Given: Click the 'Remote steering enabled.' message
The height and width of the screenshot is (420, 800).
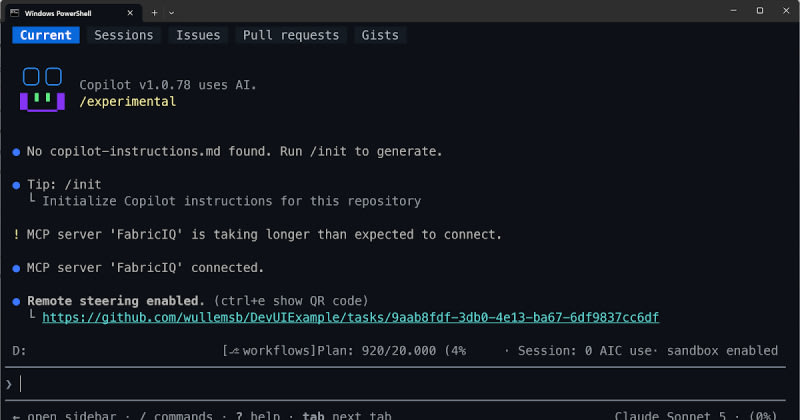Looking at the screenshot, I should point(116,301).
